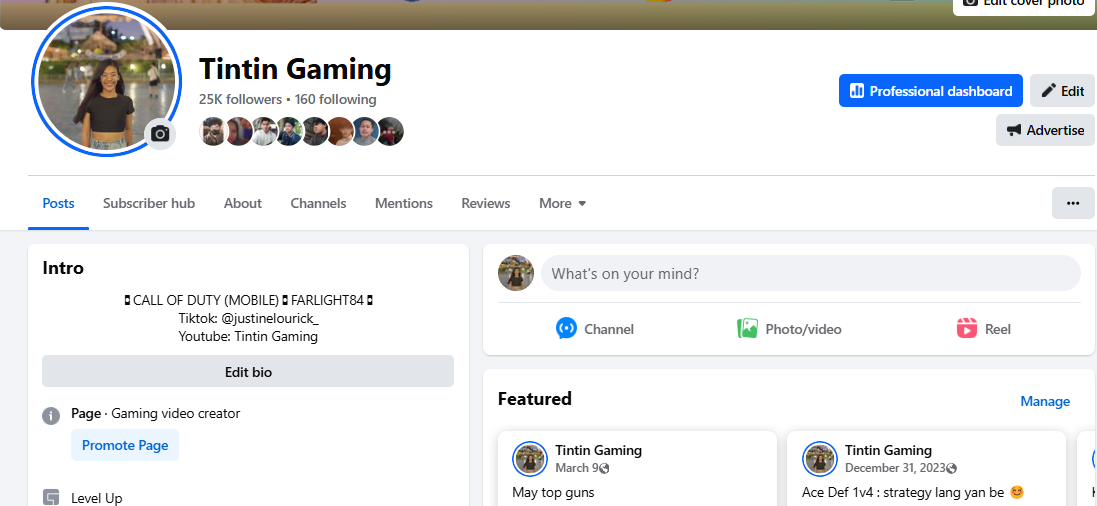Screen dimensions: 1097x506
Task: Click the pencil icon in Edit button
Action: tap(1048, 91)
